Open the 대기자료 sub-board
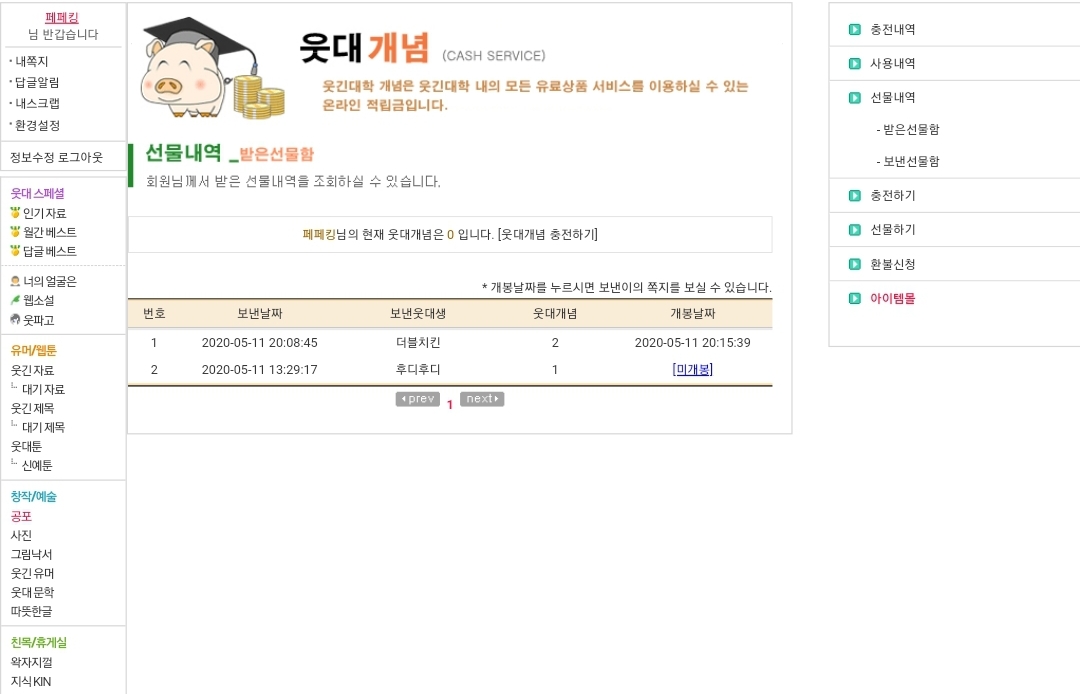This screenshot has height=694, width=1080. tap(43, 390)
